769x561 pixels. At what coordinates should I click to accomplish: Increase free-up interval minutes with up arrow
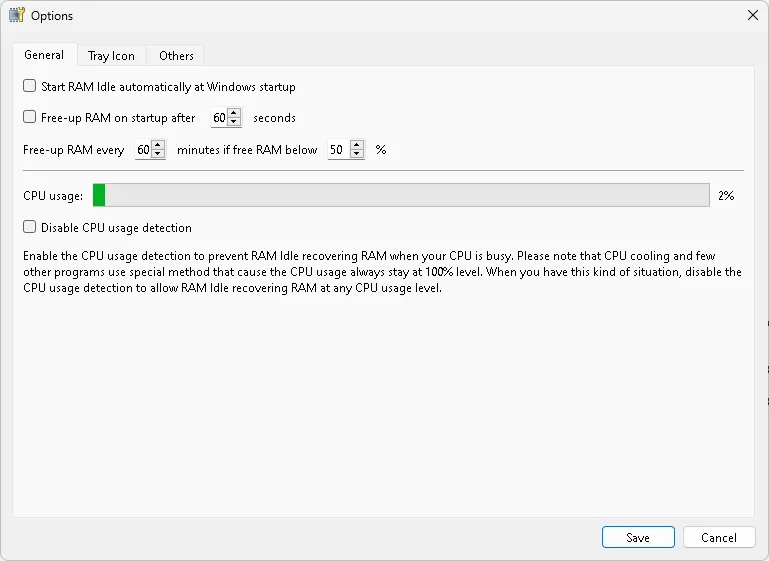(157, 146)
